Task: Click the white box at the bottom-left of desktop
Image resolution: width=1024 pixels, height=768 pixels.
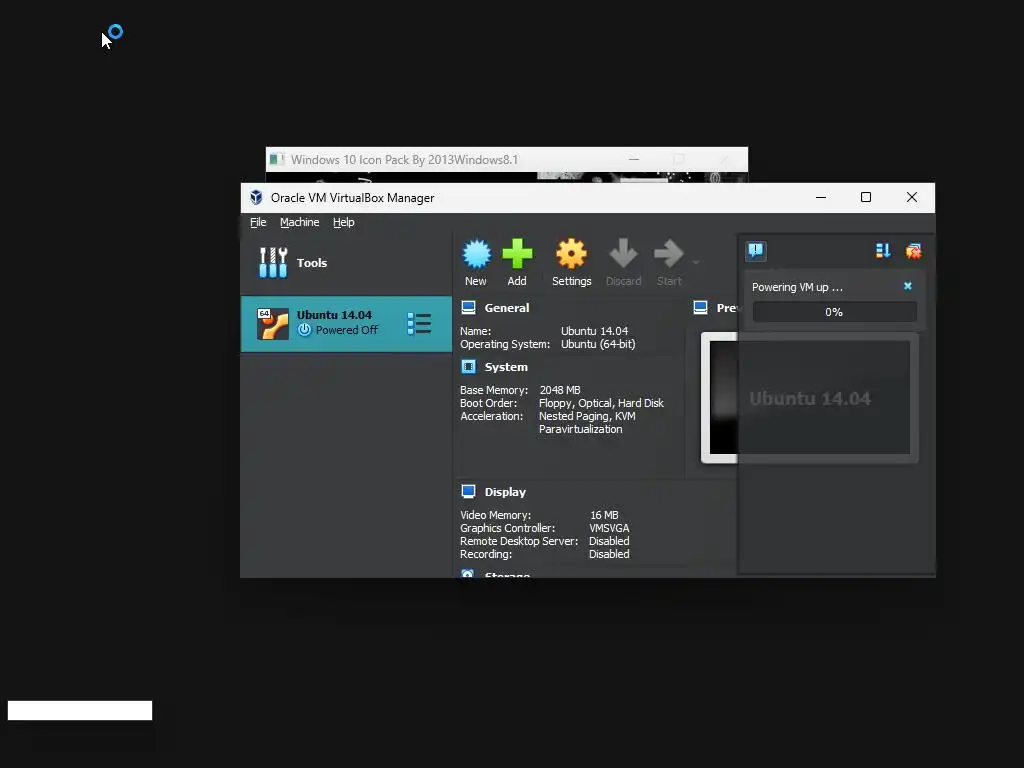Action: (x=80, y=711)
